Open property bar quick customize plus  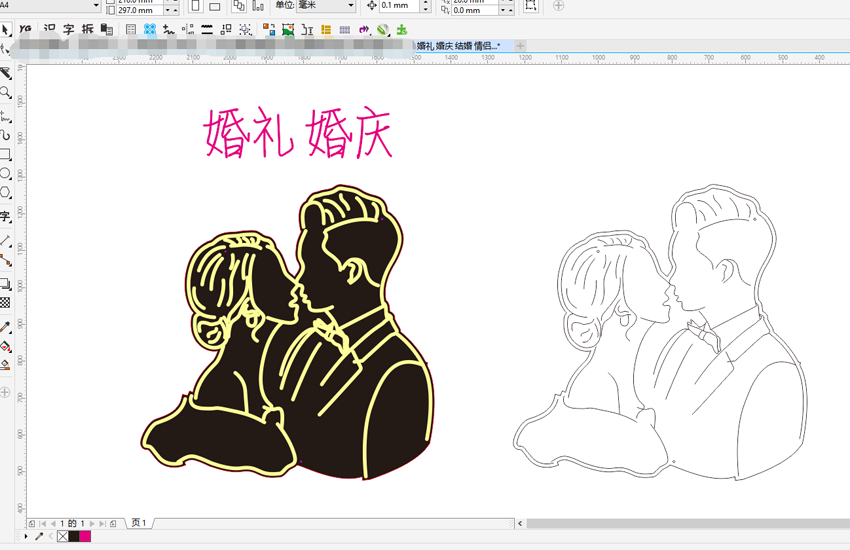558,5
